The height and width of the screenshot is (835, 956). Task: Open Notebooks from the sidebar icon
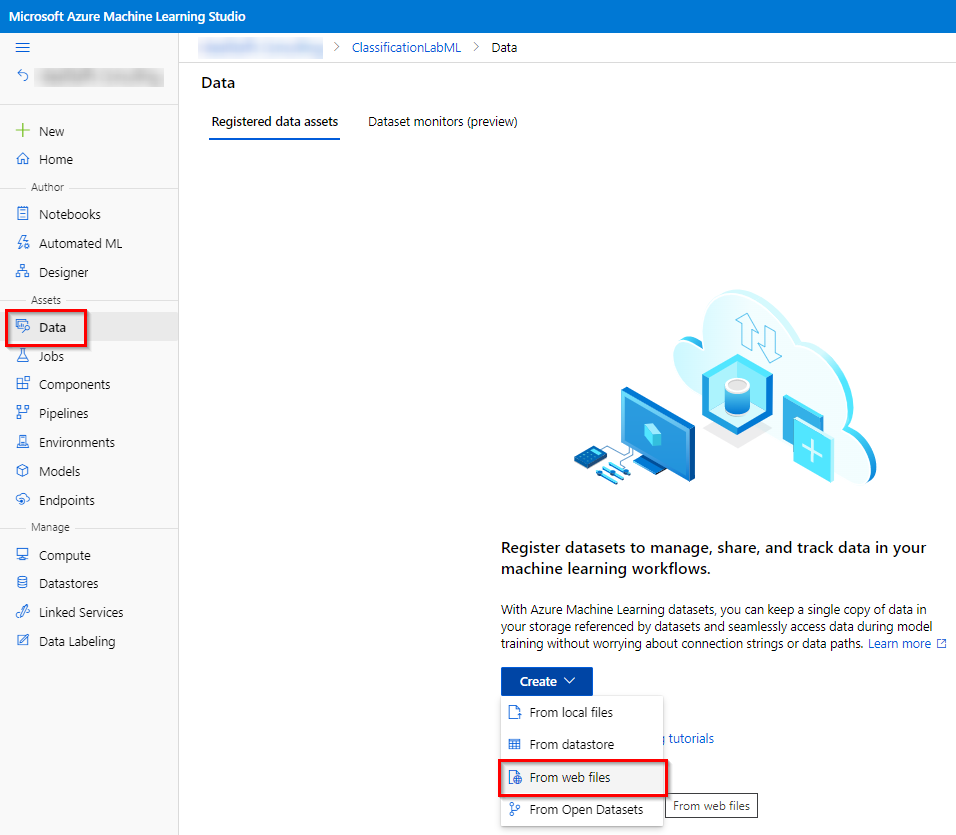pyautogui.click(x=23, y=214)
